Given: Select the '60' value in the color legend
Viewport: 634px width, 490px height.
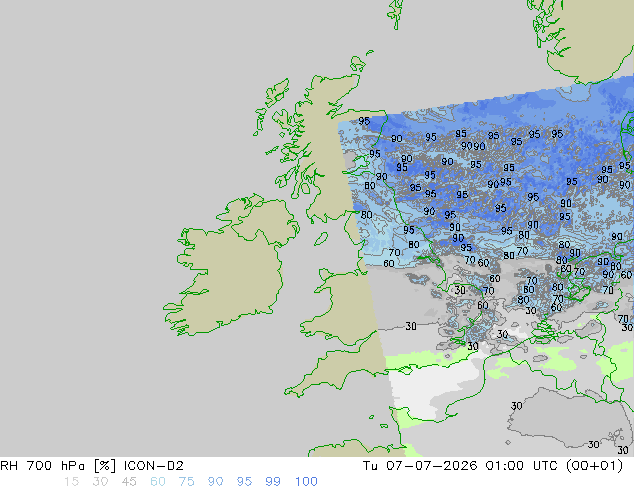Looking at the screenshot, I should pos(158,482).
